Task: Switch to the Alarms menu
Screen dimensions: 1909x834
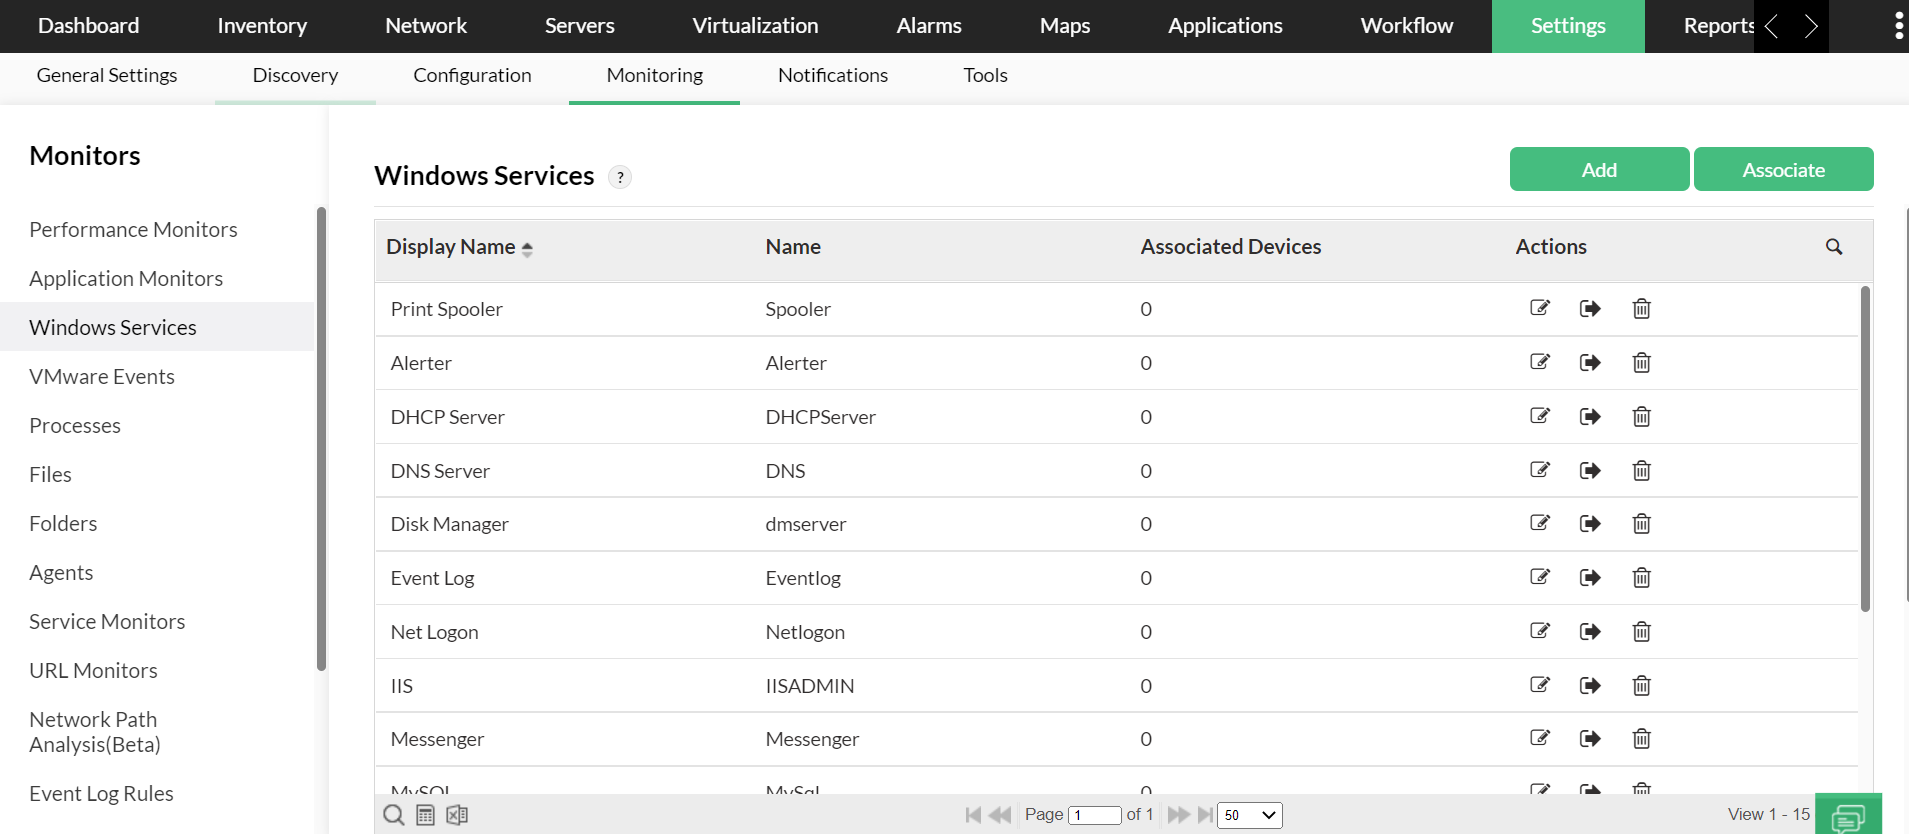Action: click(x=928, y=26)
